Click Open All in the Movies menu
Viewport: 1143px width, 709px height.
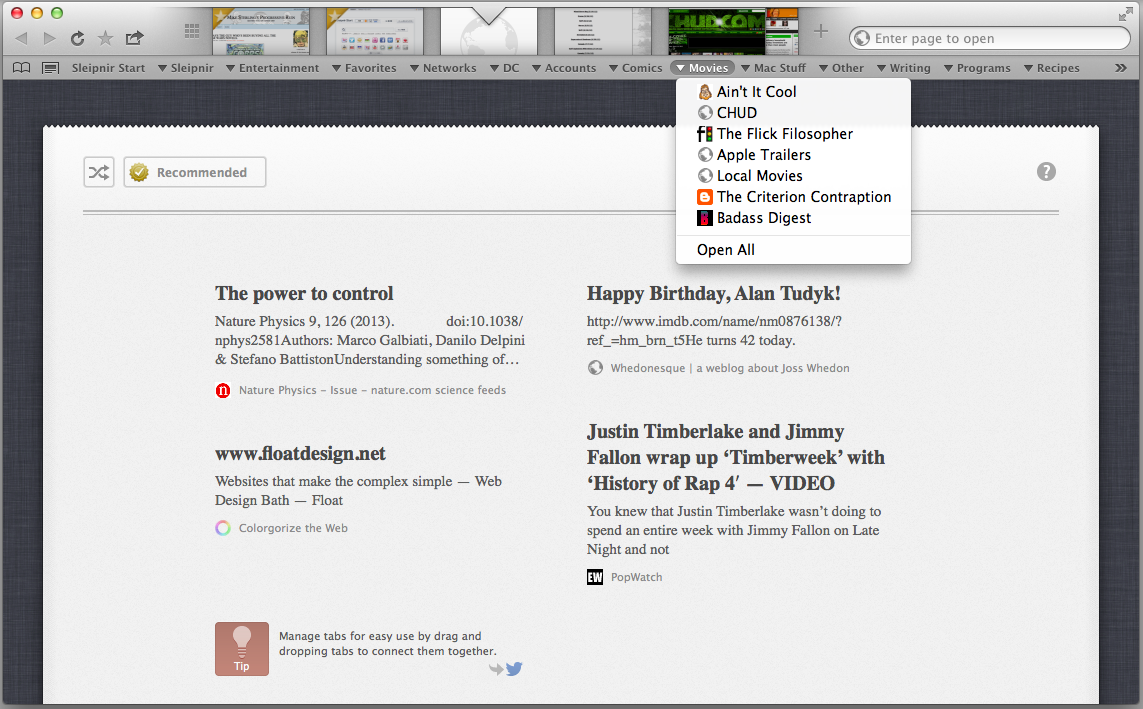coord(793,250)
